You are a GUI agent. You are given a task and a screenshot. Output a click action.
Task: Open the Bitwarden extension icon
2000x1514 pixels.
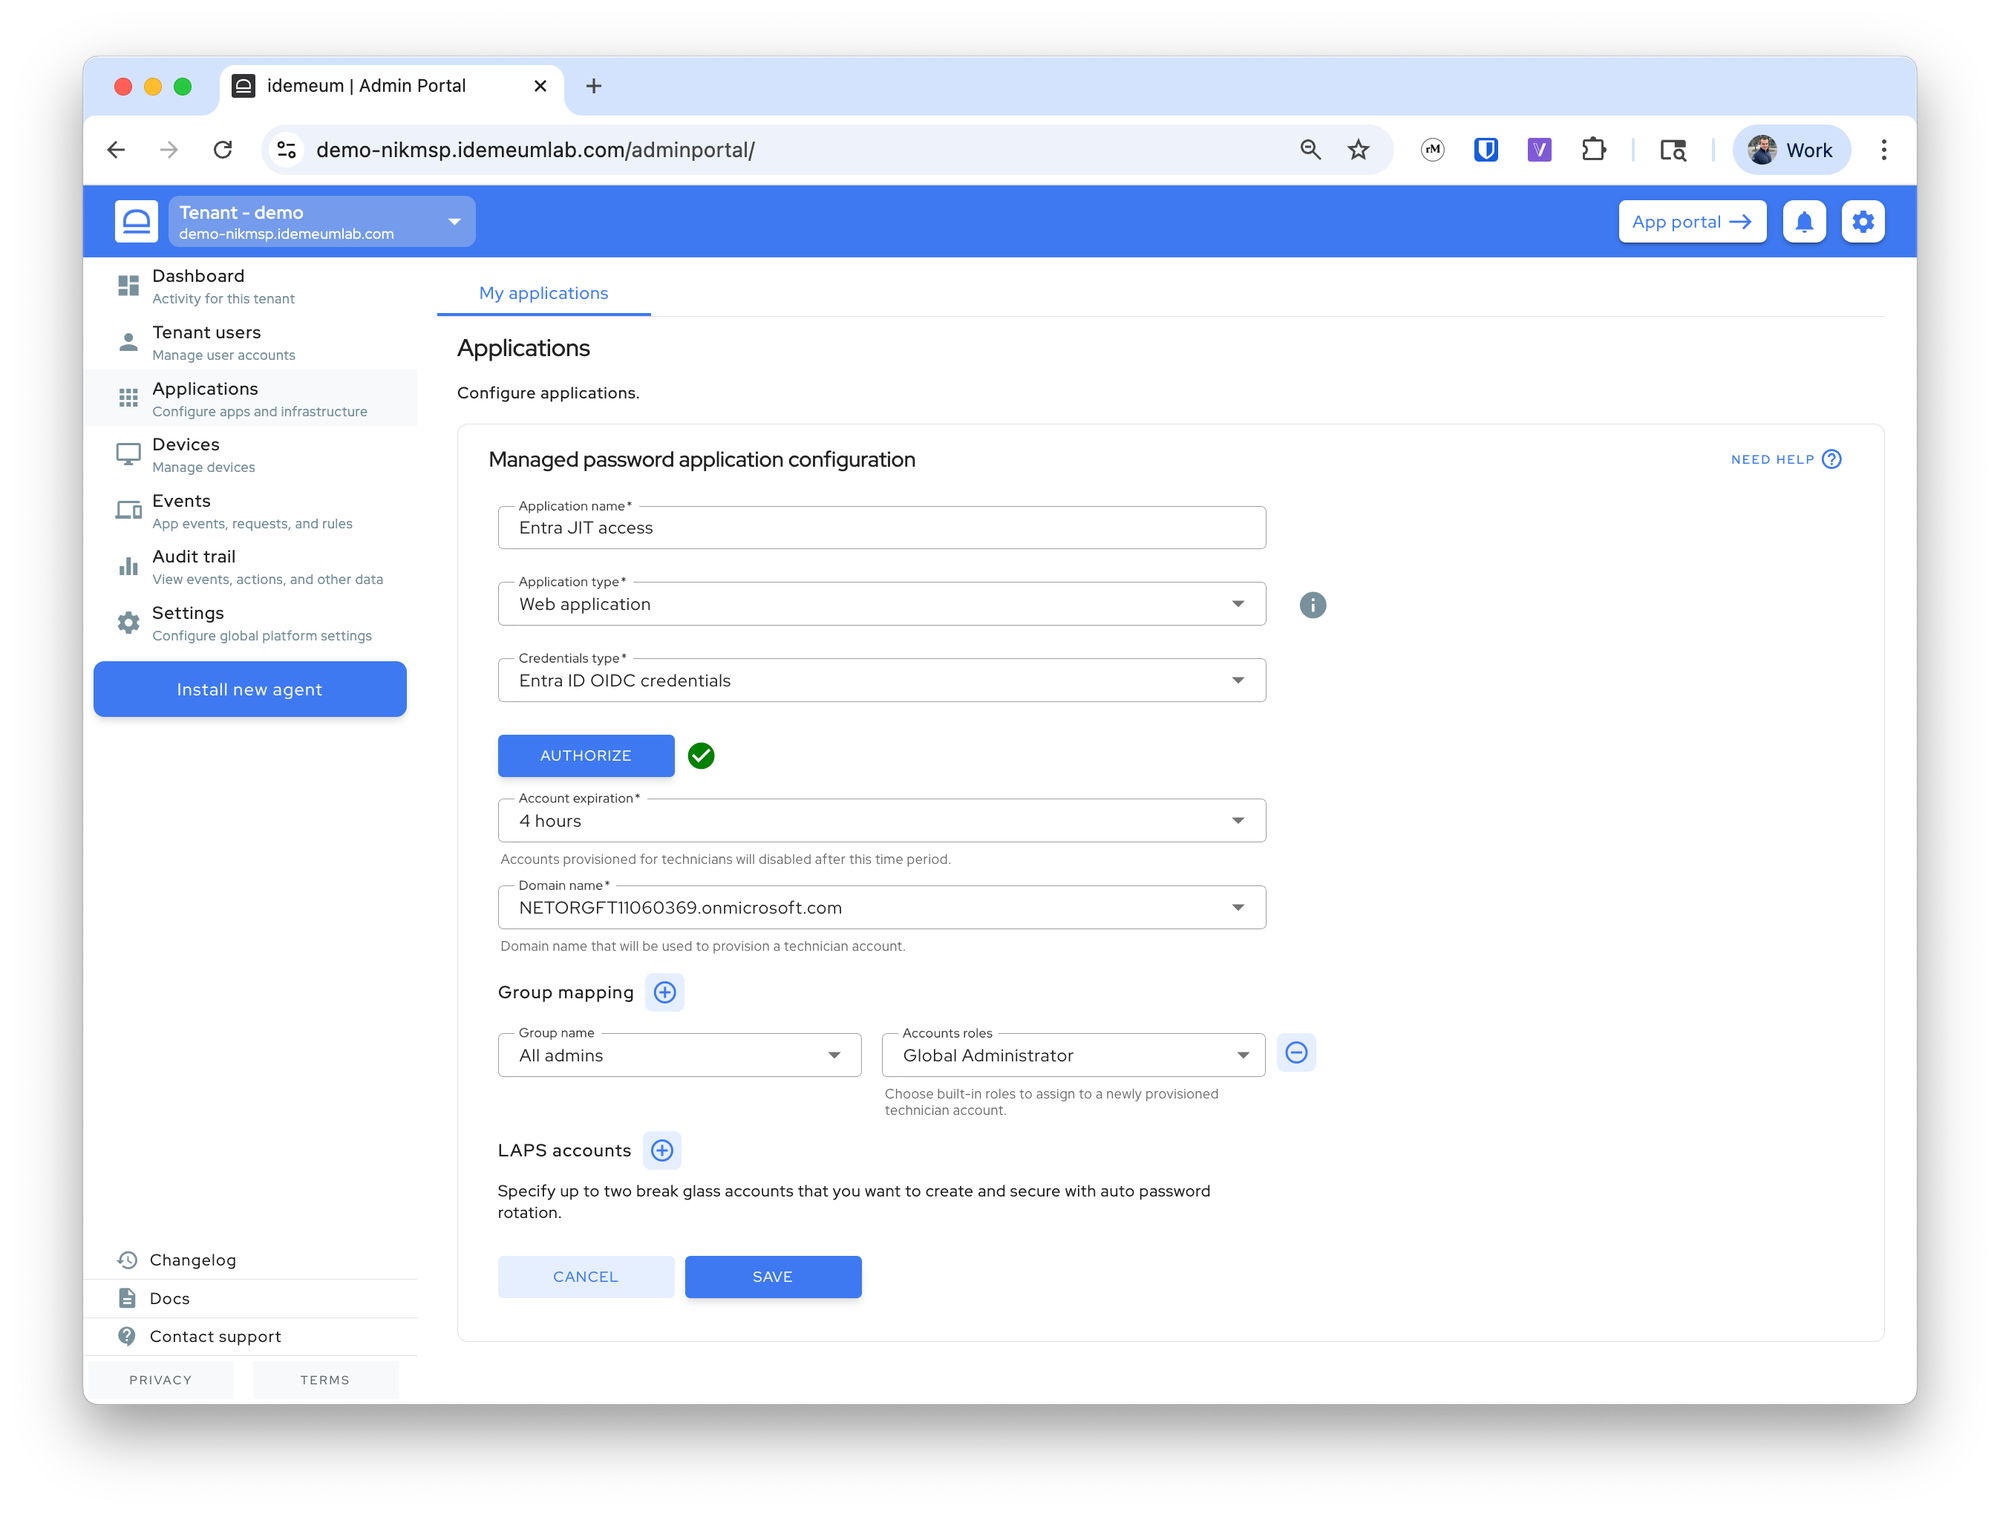[1486, 150]
